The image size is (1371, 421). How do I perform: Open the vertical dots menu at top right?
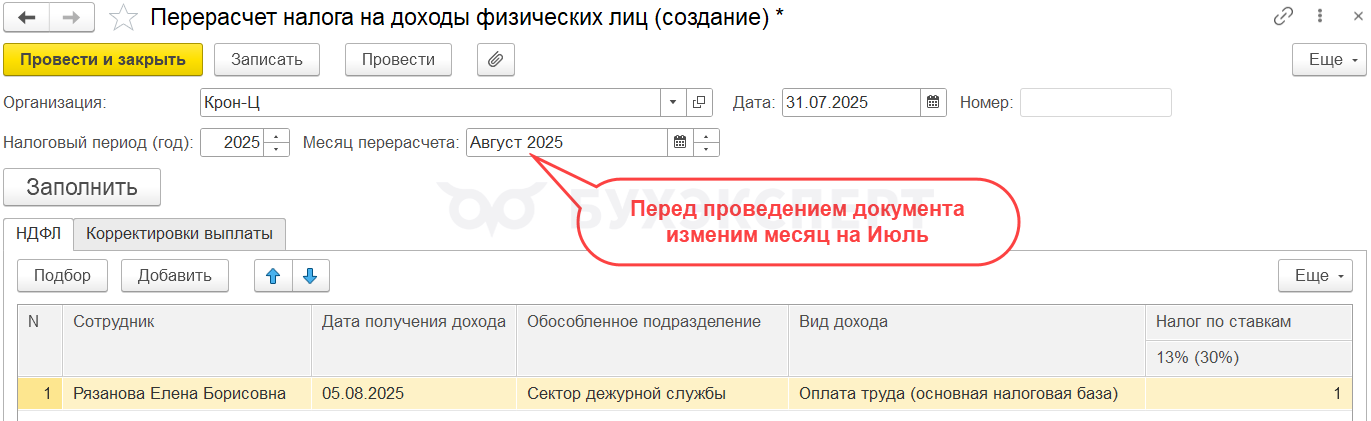[x=1319, y=17]
